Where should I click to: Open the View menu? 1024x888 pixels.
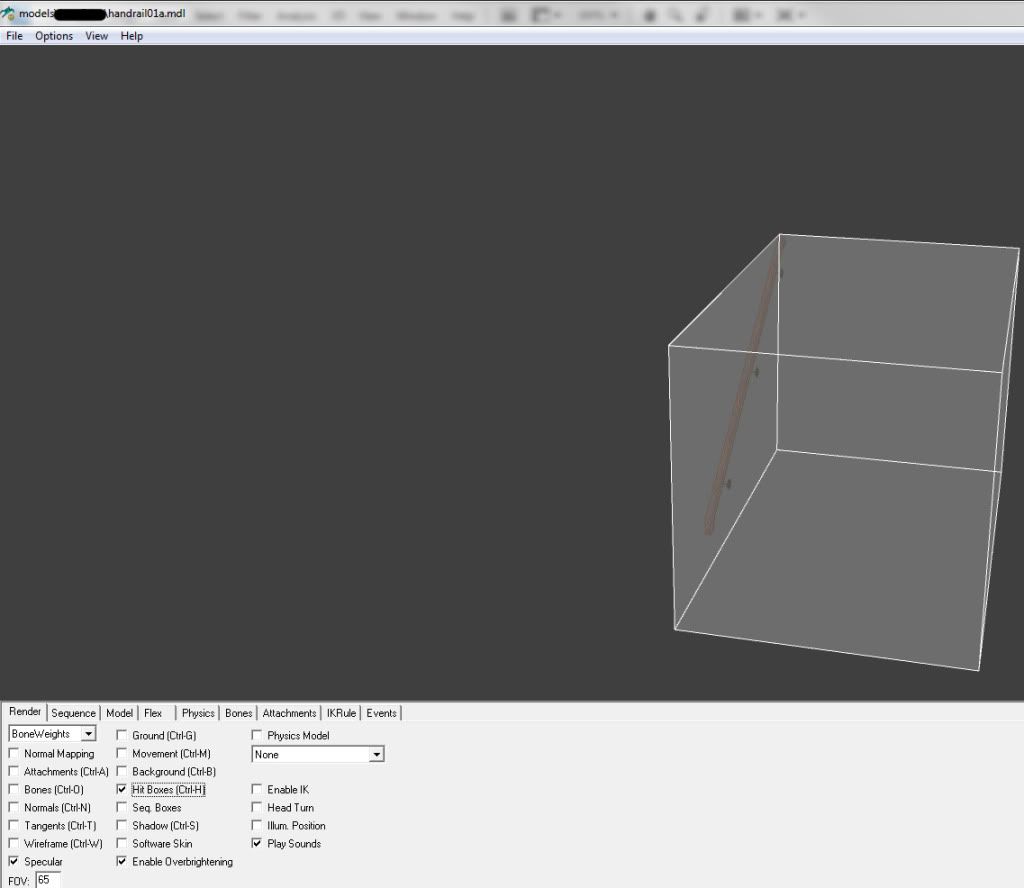tap(97, 36)
